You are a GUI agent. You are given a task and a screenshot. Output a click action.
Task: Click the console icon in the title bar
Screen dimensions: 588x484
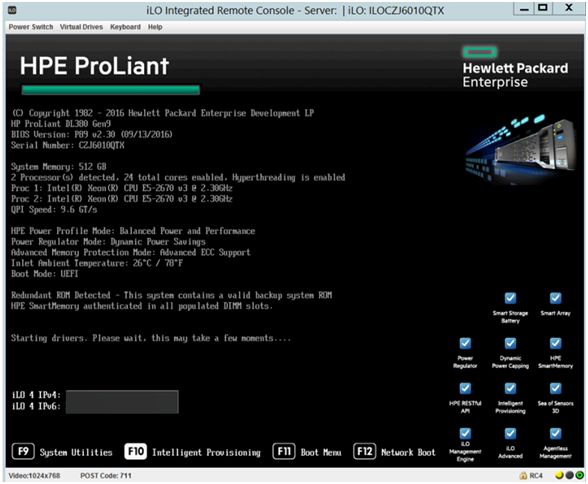12,10
